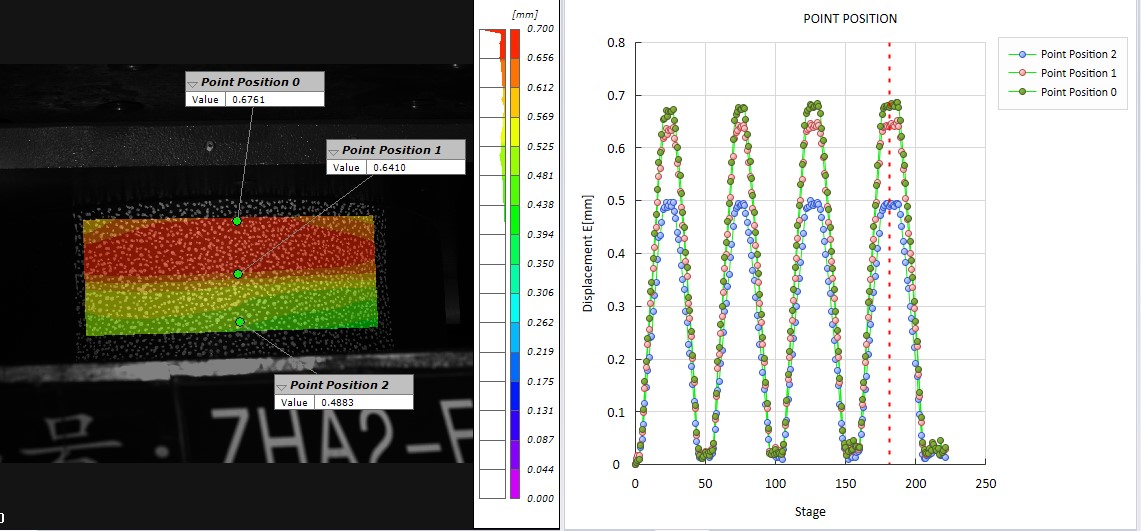Click the 0.4883 value of Point Position 2
1141x531 pixels.
363,401
